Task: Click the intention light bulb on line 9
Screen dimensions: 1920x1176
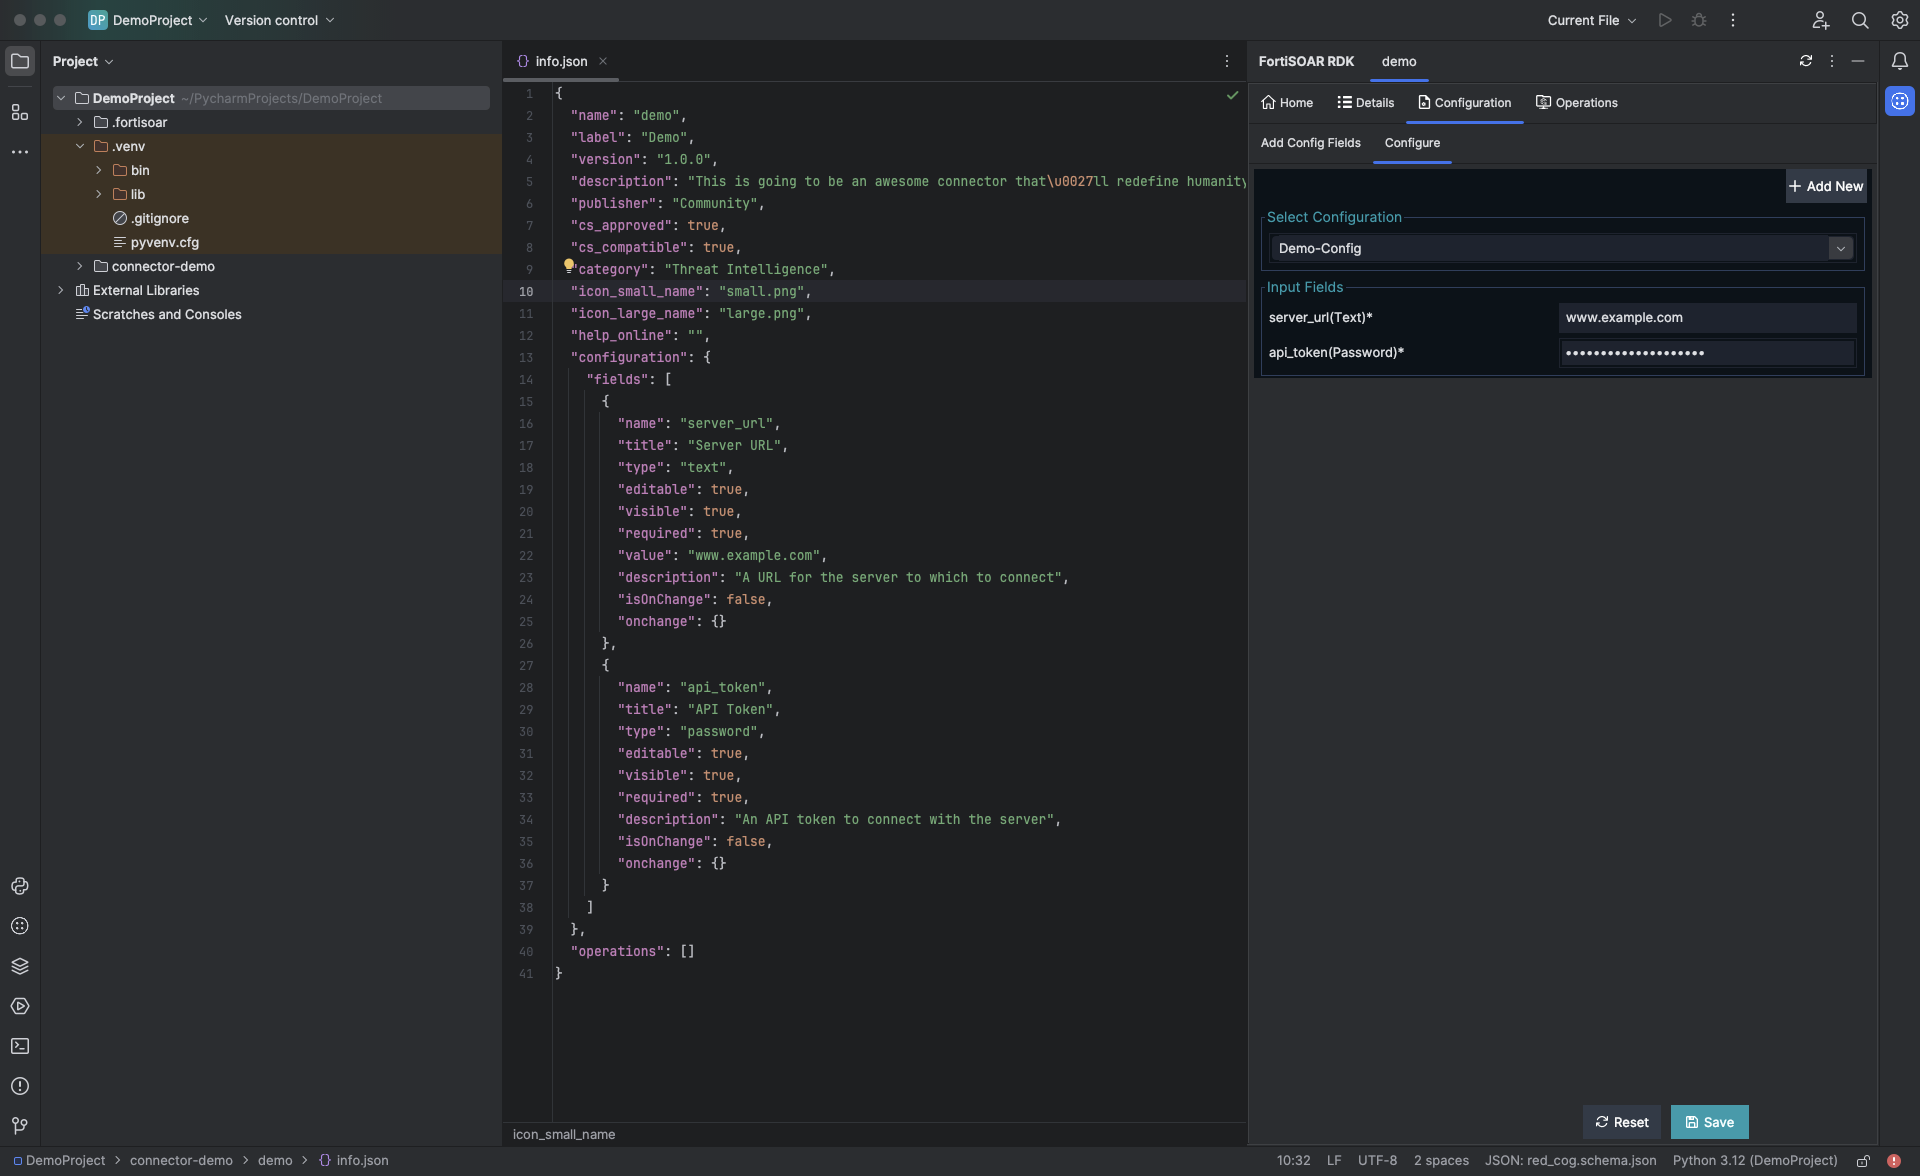Action: point(568,266)
